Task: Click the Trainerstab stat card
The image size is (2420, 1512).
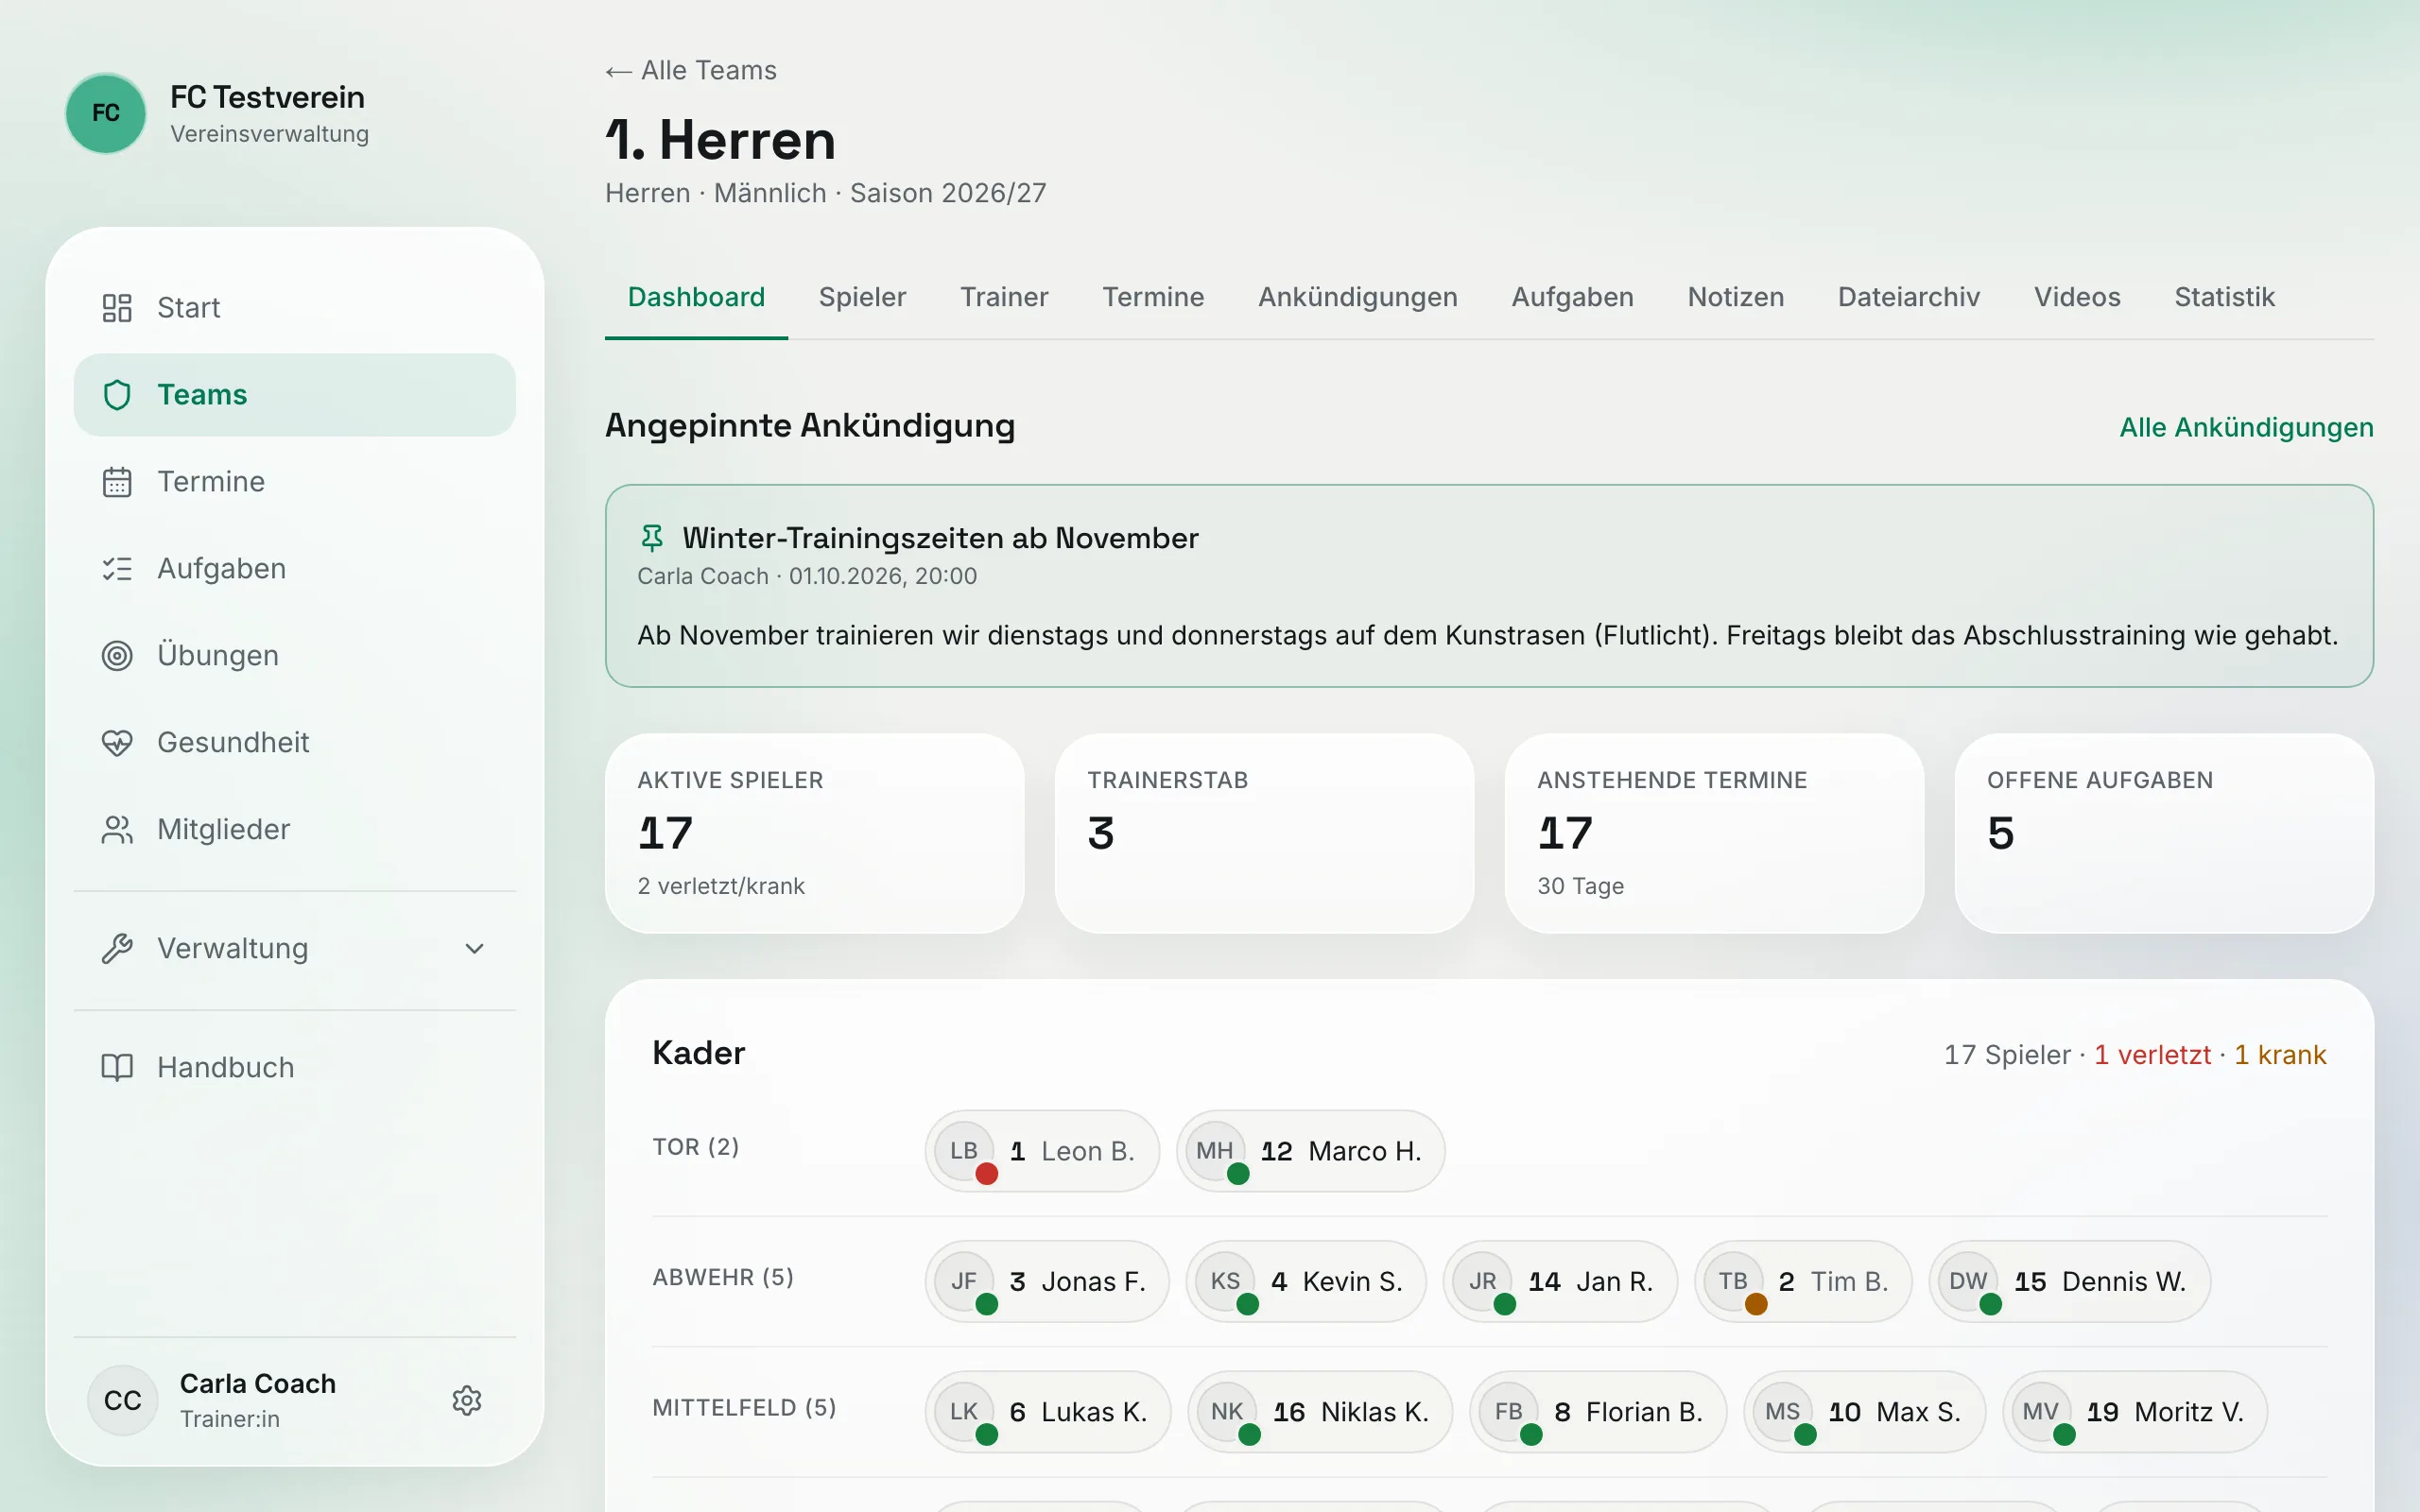Action: click(1264, 834)
